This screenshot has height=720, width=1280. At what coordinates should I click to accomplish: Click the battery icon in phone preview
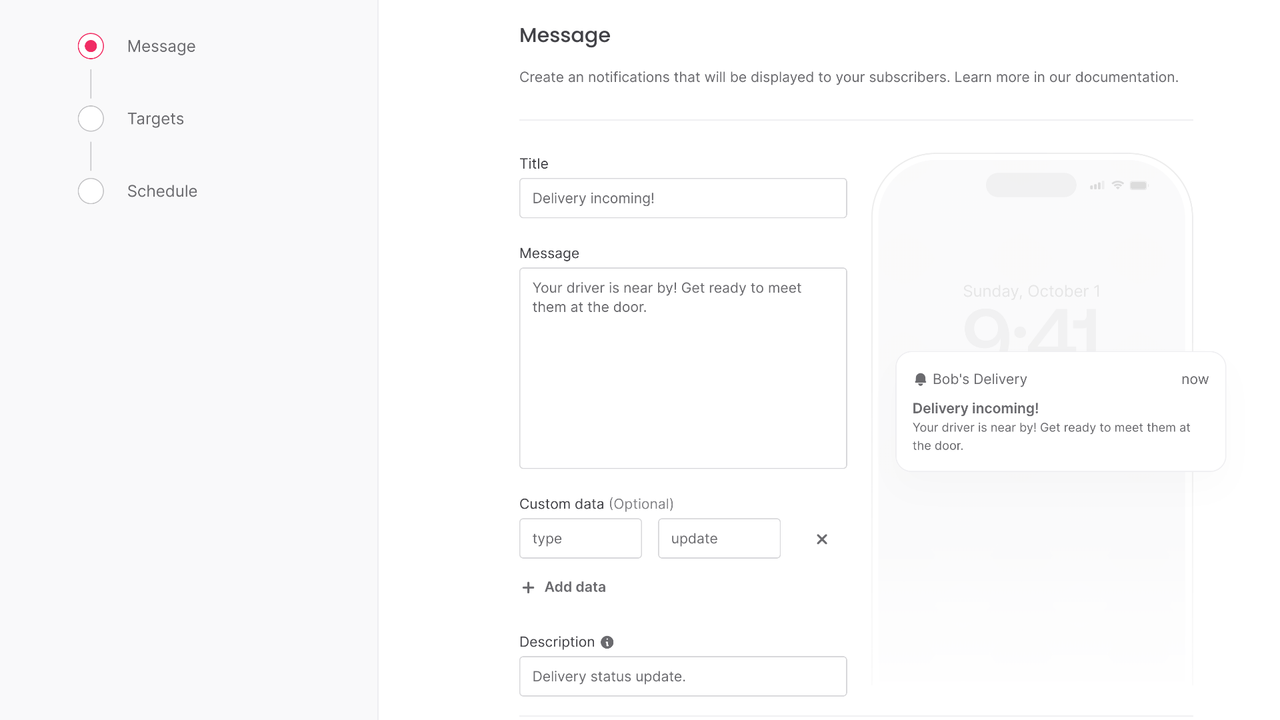[1138, 185]
